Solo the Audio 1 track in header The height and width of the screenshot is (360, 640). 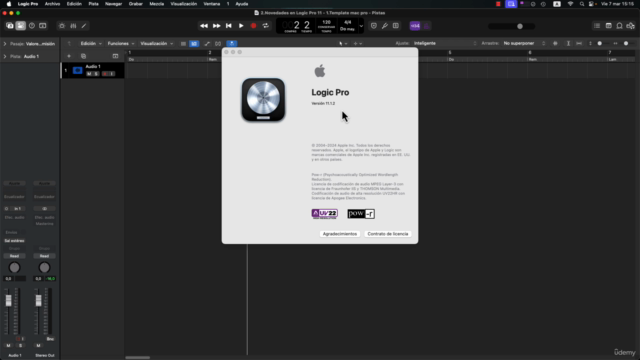pos(96,74)
